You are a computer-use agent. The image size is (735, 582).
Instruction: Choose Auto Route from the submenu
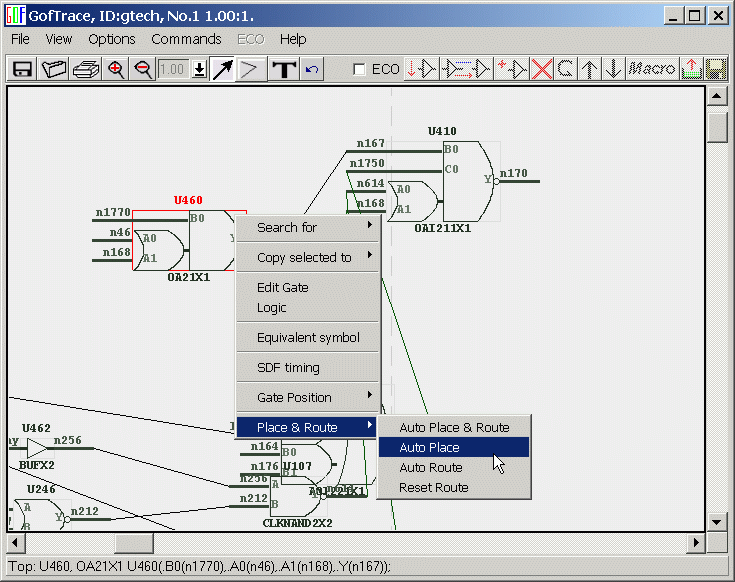431,467
